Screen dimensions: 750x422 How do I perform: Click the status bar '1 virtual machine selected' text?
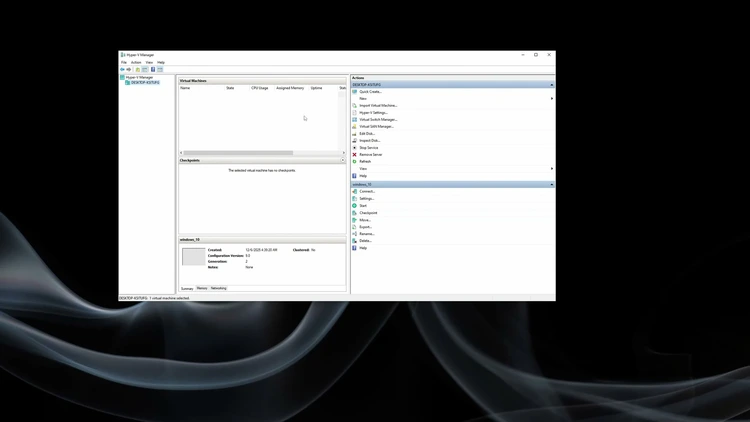point(170,298)
